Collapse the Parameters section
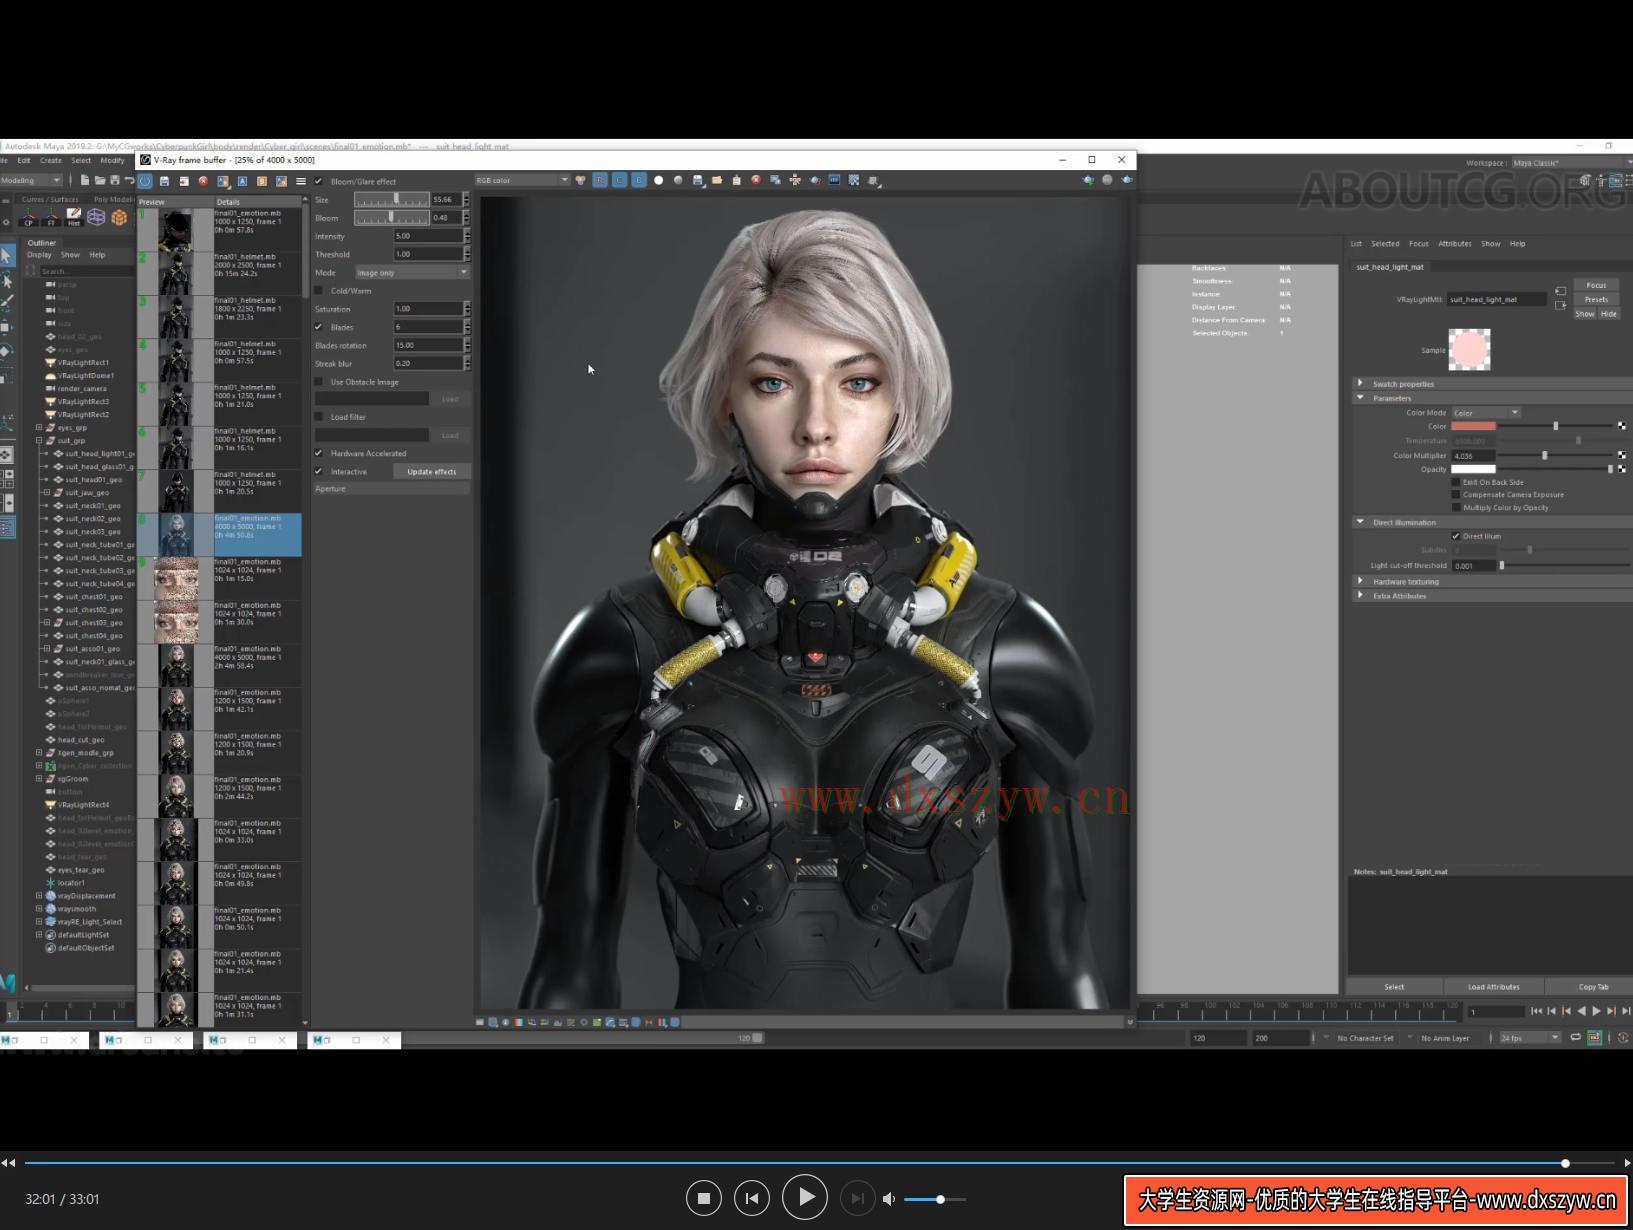Screen dimensions: 1633x1230 click(1360, 397)
